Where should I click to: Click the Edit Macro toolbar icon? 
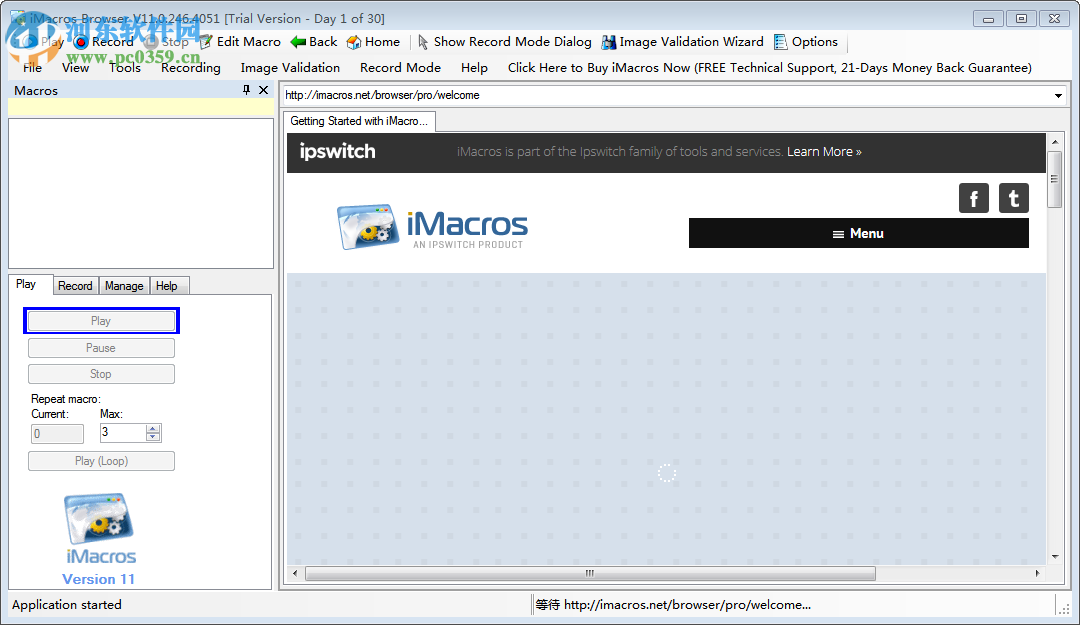point(206,42)
